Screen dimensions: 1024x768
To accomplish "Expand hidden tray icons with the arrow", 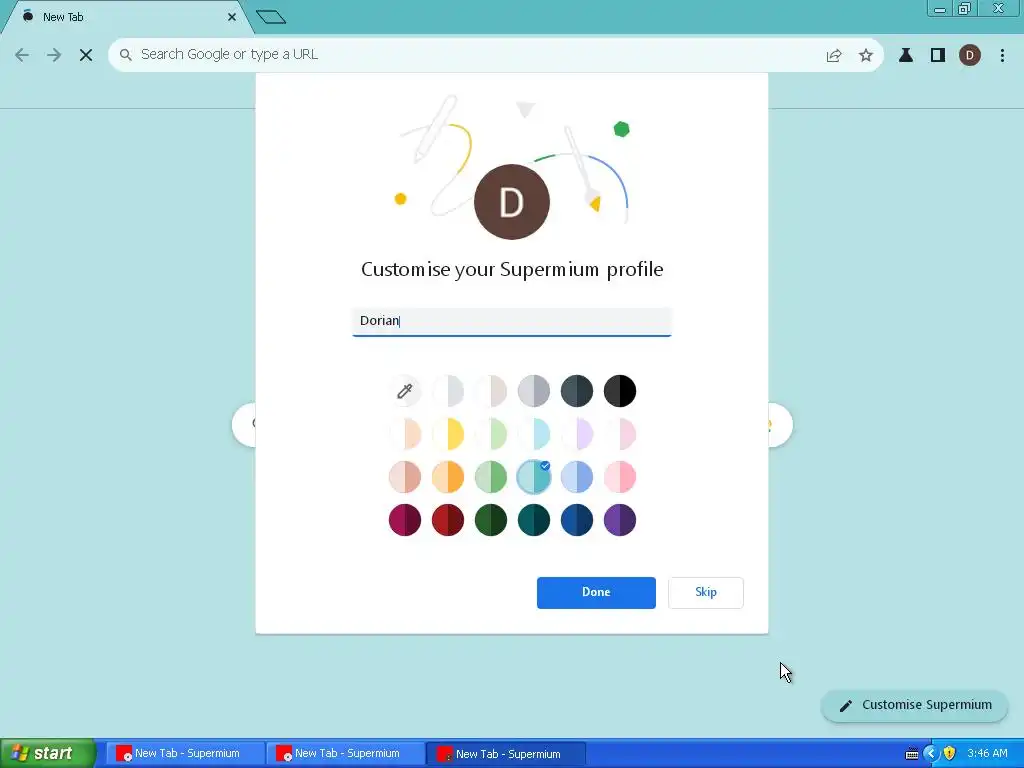I will (931, 754).
